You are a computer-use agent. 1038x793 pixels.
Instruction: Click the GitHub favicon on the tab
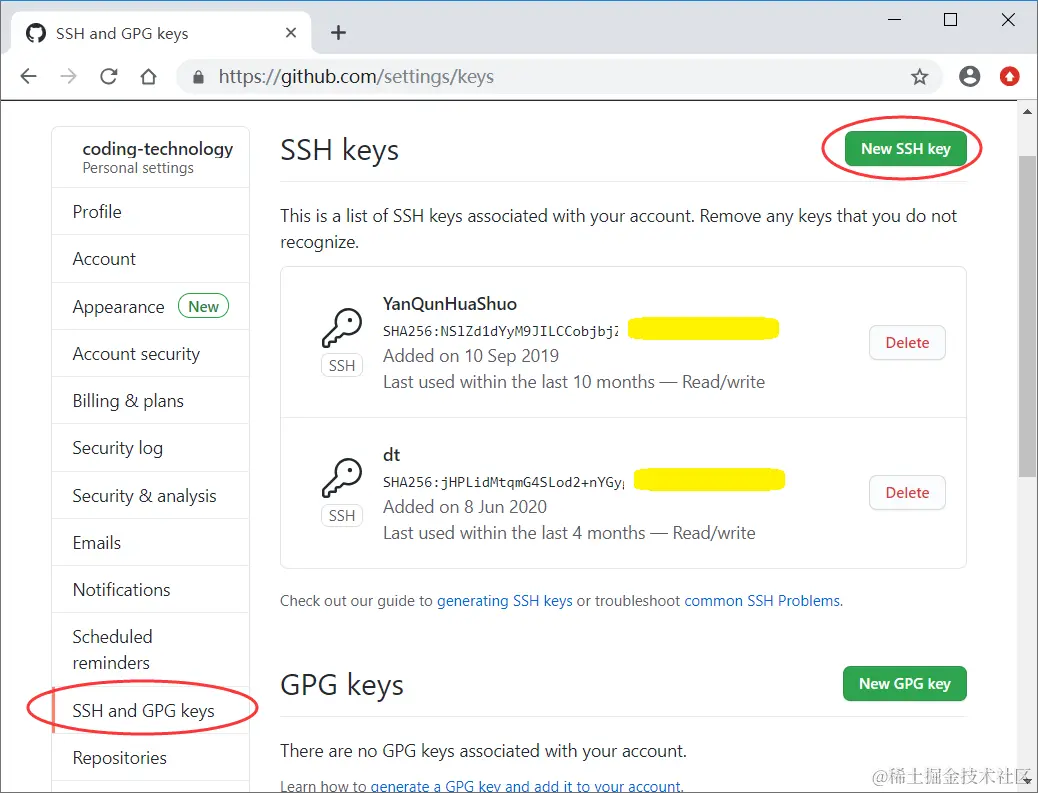point(36,33)
